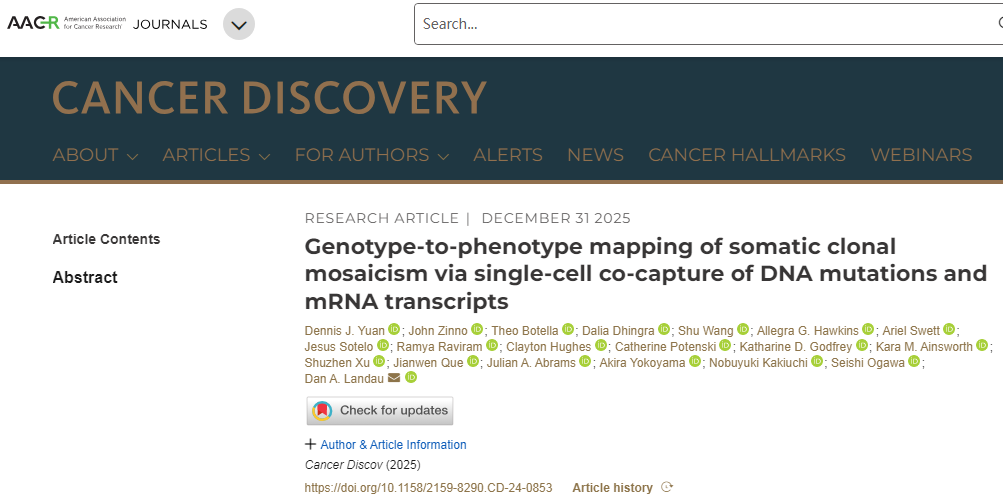Expand the Journals dropdown chevron button
Viewport: 1003px width, 501px height.
point(238,24)
